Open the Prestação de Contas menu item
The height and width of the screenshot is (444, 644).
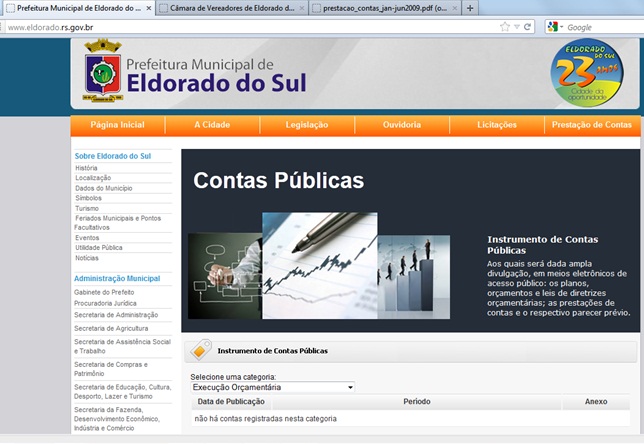point(592,125)
